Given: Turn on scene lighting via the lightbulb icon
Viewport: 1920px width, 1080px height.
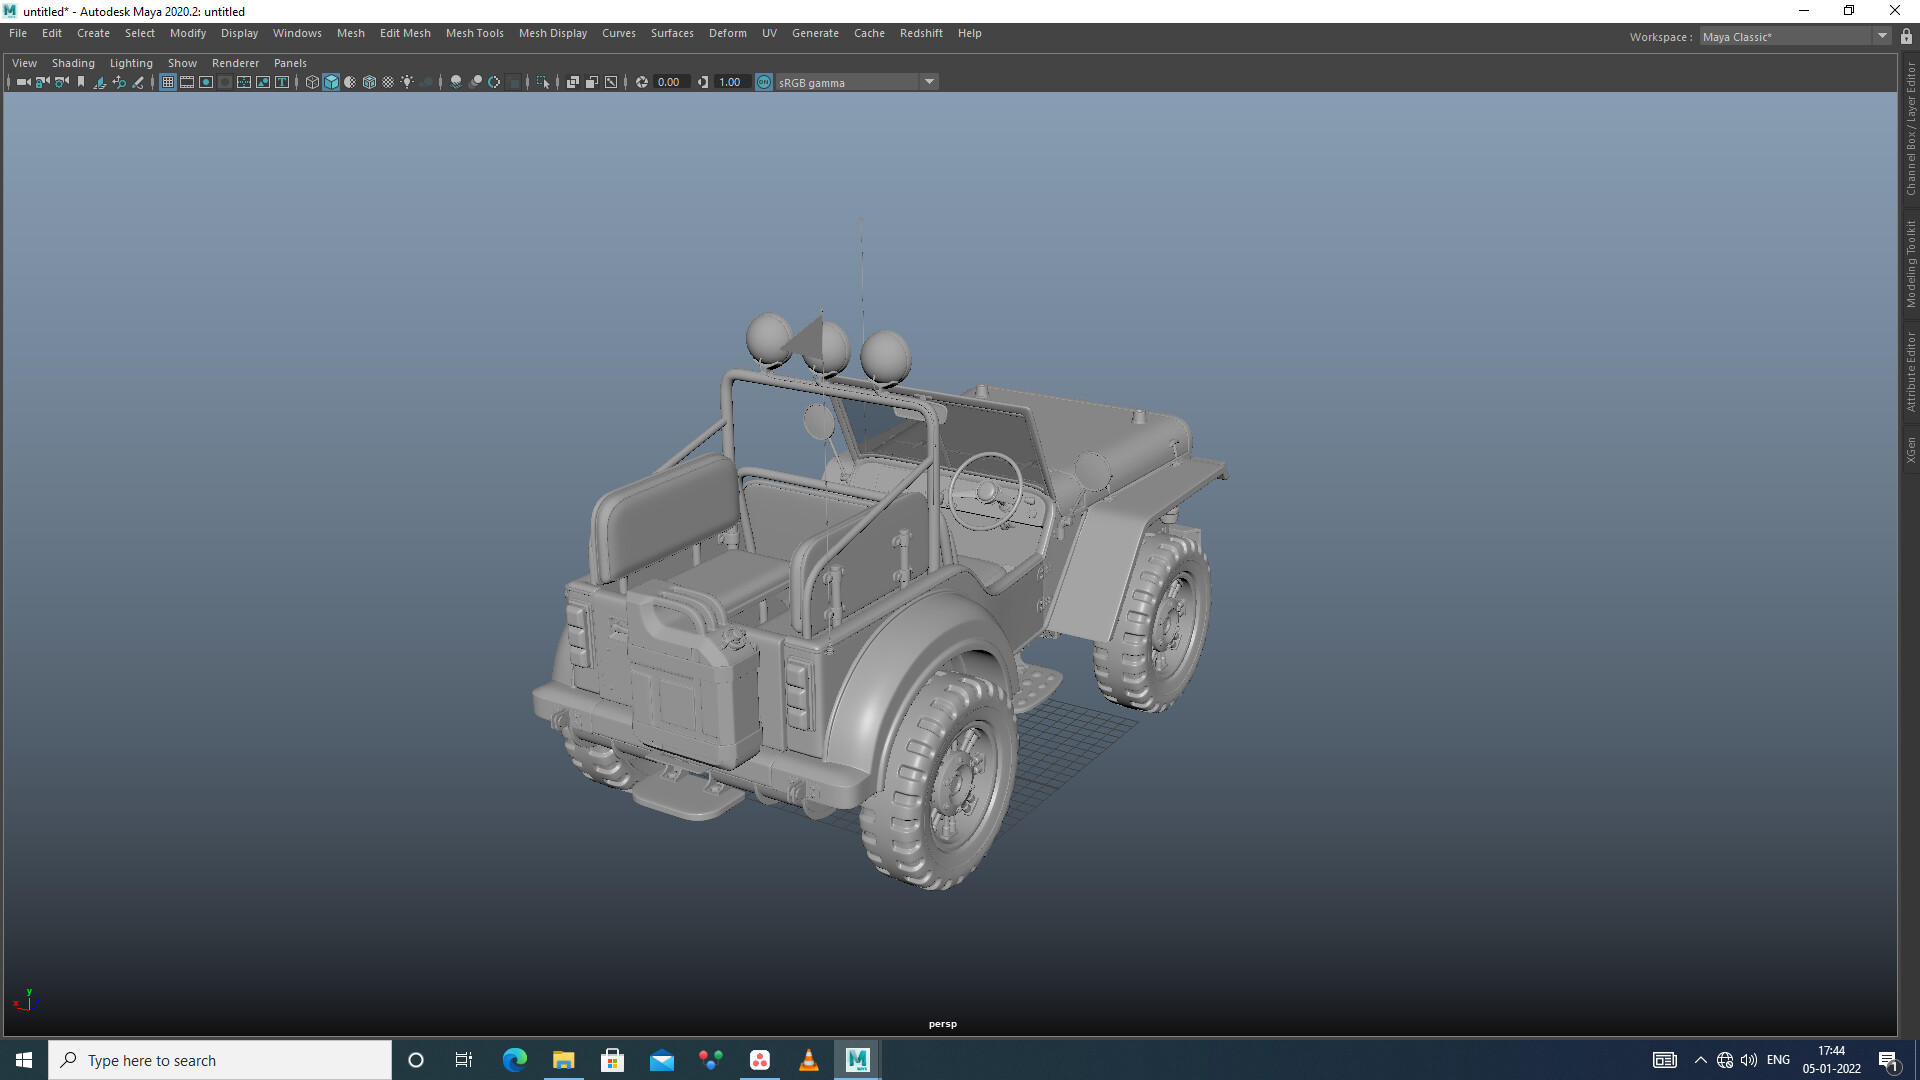Looking at the screenshot, I should tap(406, 82).
